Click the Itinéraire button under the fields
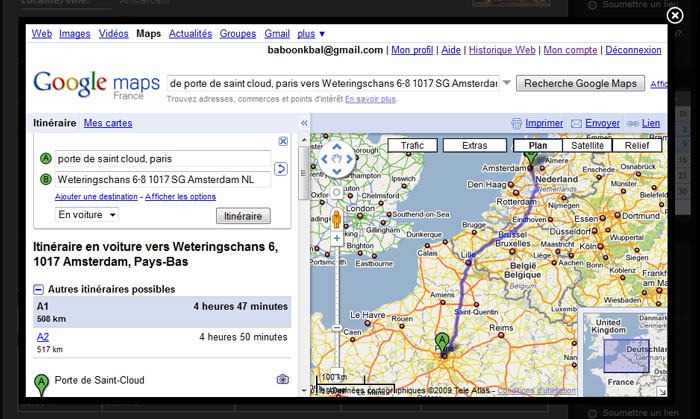 coord(243,216)
